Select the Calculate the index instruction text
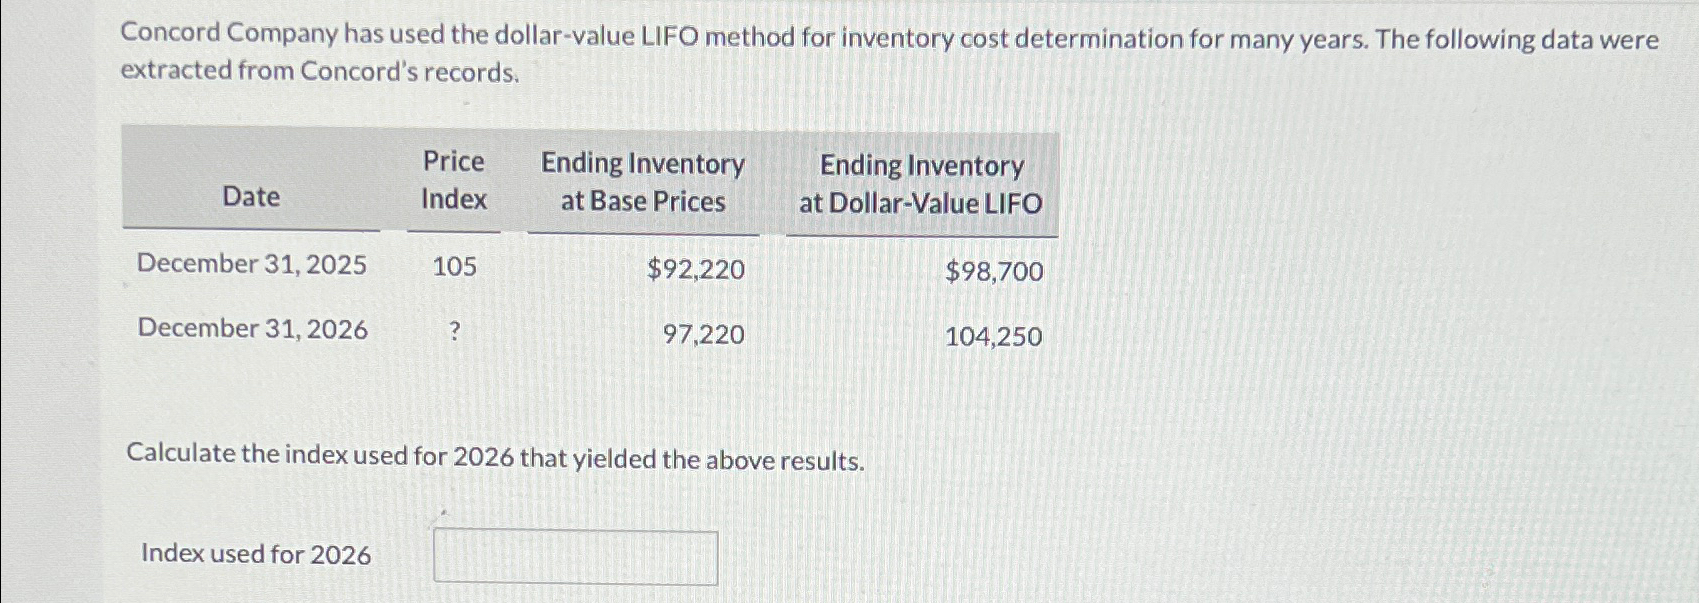The width and height of the screenshot is (1699, 603). (x=494, y=460)
